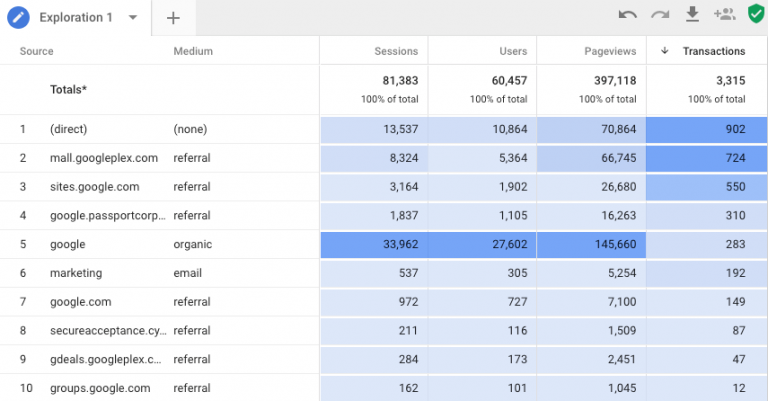The width and height of the screenshot is (768, 401).
Task: Click the green shield checkmark icon
Action: point(755,15)
